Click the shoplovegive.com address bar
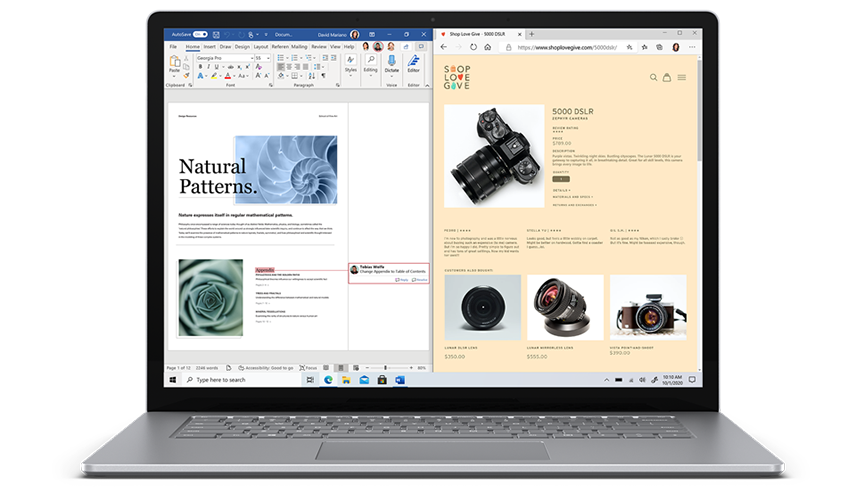864x492 pixels. pyautogui.click(x=567, y=47)
